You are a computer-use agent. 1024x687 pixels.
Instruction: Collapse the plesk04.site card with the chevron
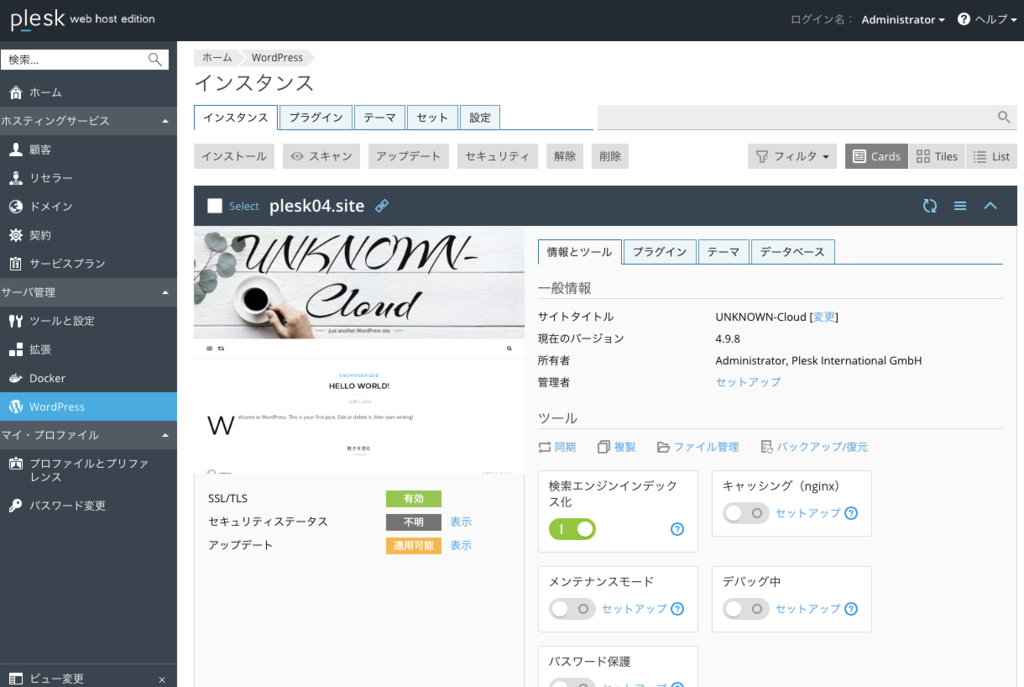(x=990, y=205)
